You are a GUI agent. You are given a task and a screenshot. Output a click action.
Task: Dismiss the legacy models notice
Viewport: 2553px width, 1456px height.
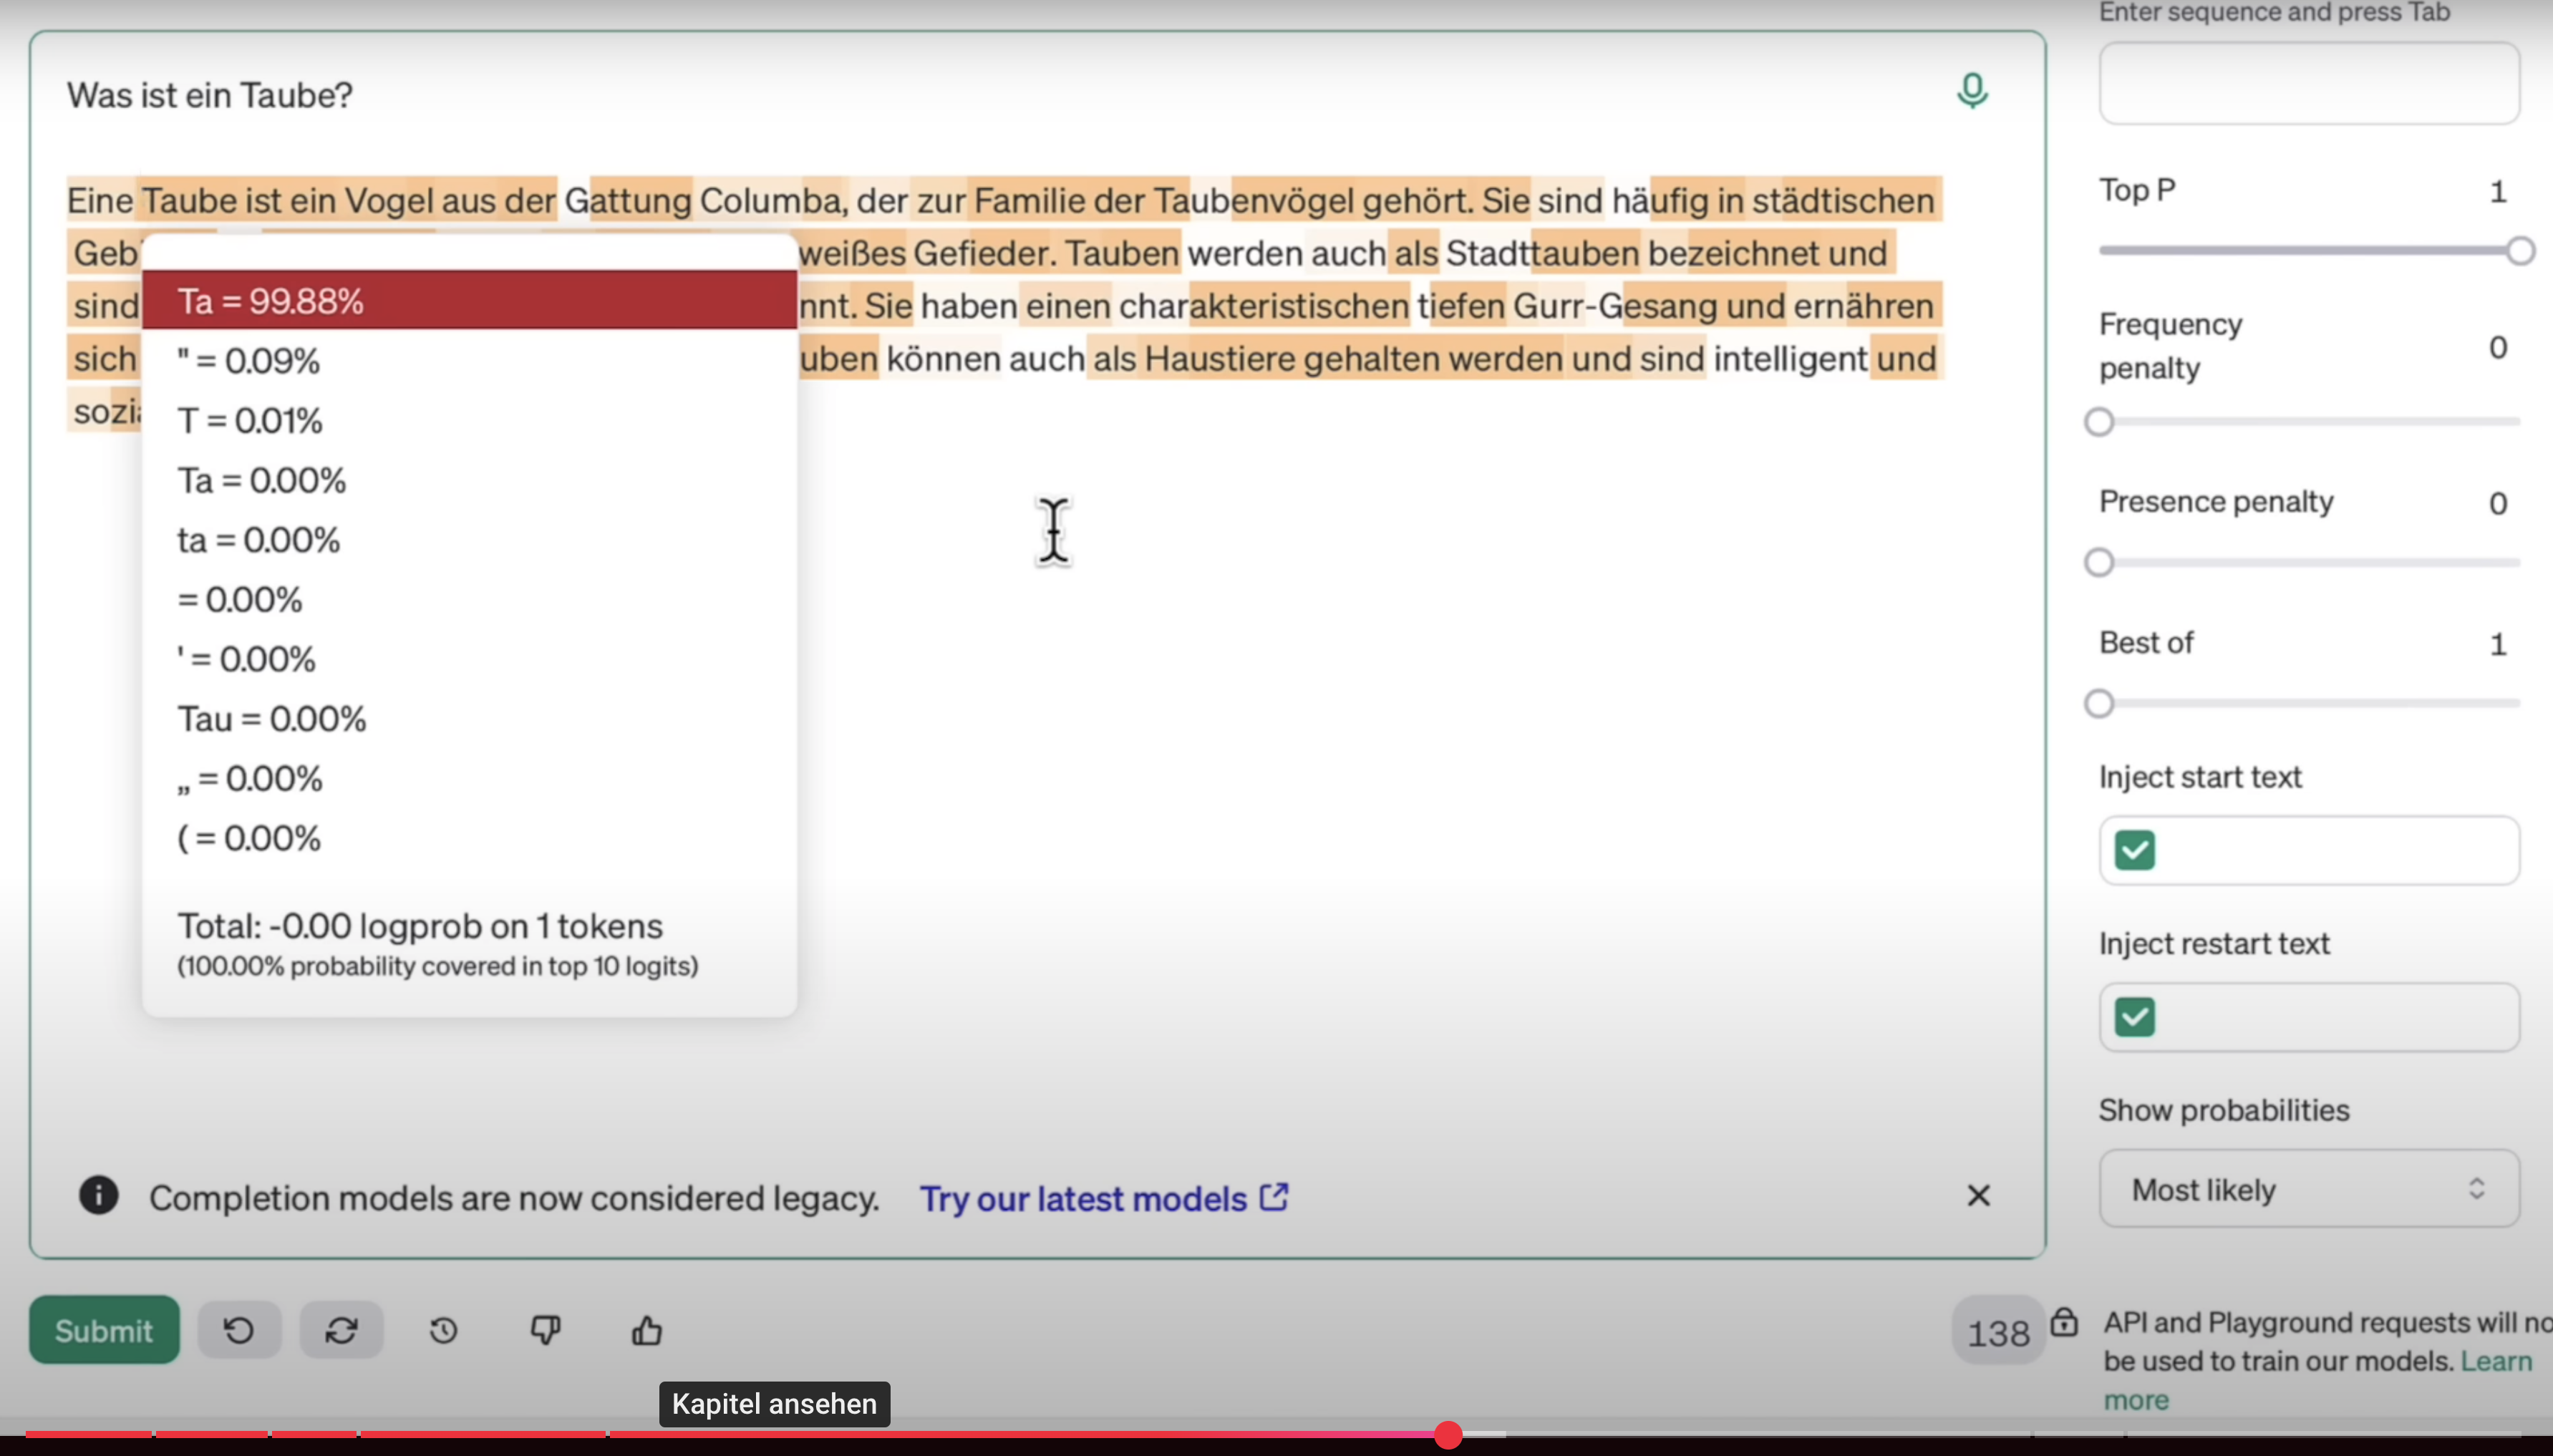coord(1978,1196)
